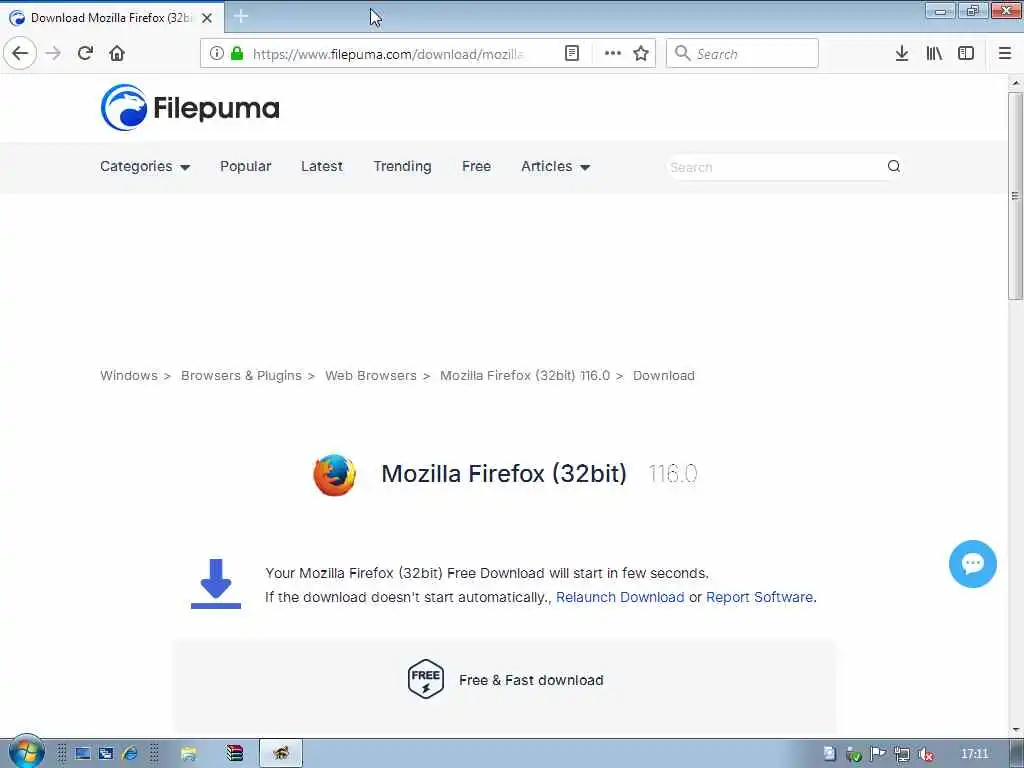Screen dimensions: 1024x768
Task: Open the Free section
Action: coord(476,167)
